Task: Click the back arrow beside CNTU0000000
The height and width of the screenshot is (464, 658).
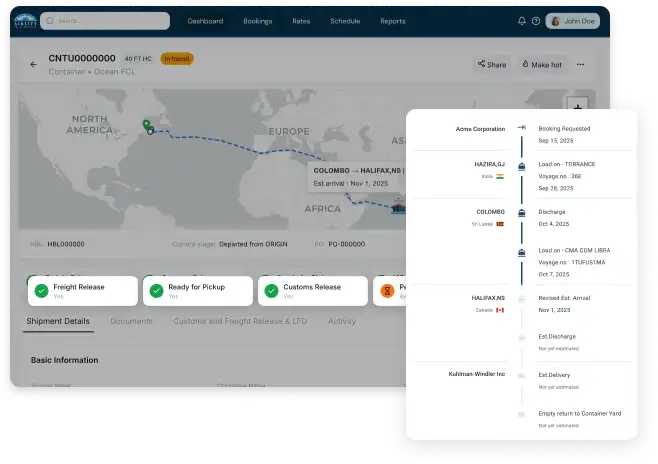Action: (x=34, y=64)
